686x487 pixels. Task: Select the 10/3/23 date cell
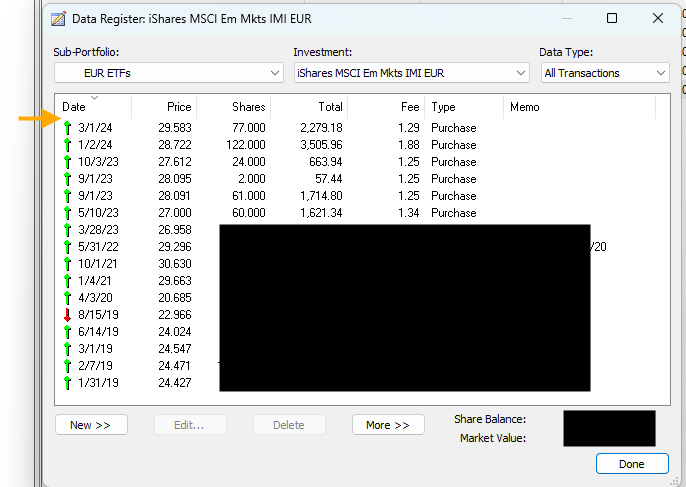pyautogui.click(x=98, y=162)
